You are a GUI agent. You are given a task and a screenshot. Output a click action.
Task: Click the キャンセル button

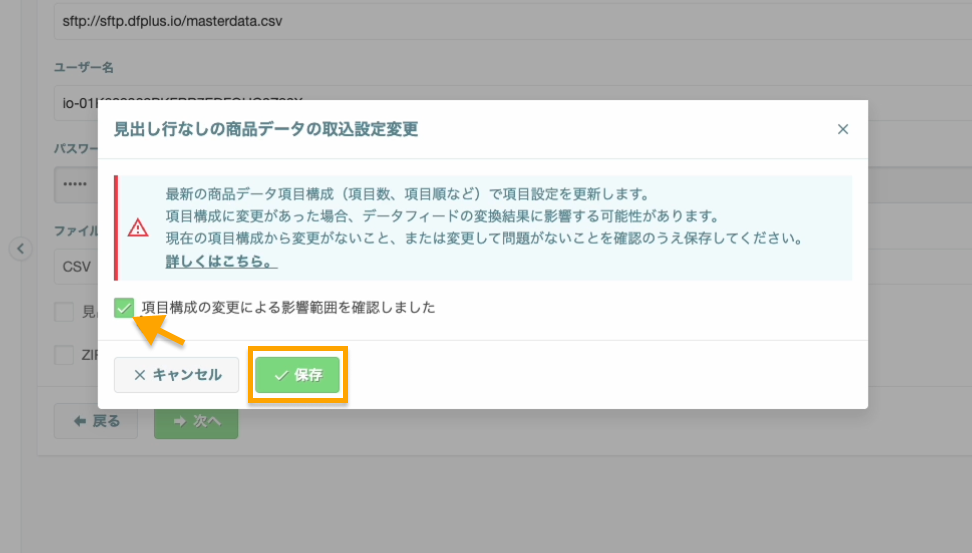[x=176, y=374]
